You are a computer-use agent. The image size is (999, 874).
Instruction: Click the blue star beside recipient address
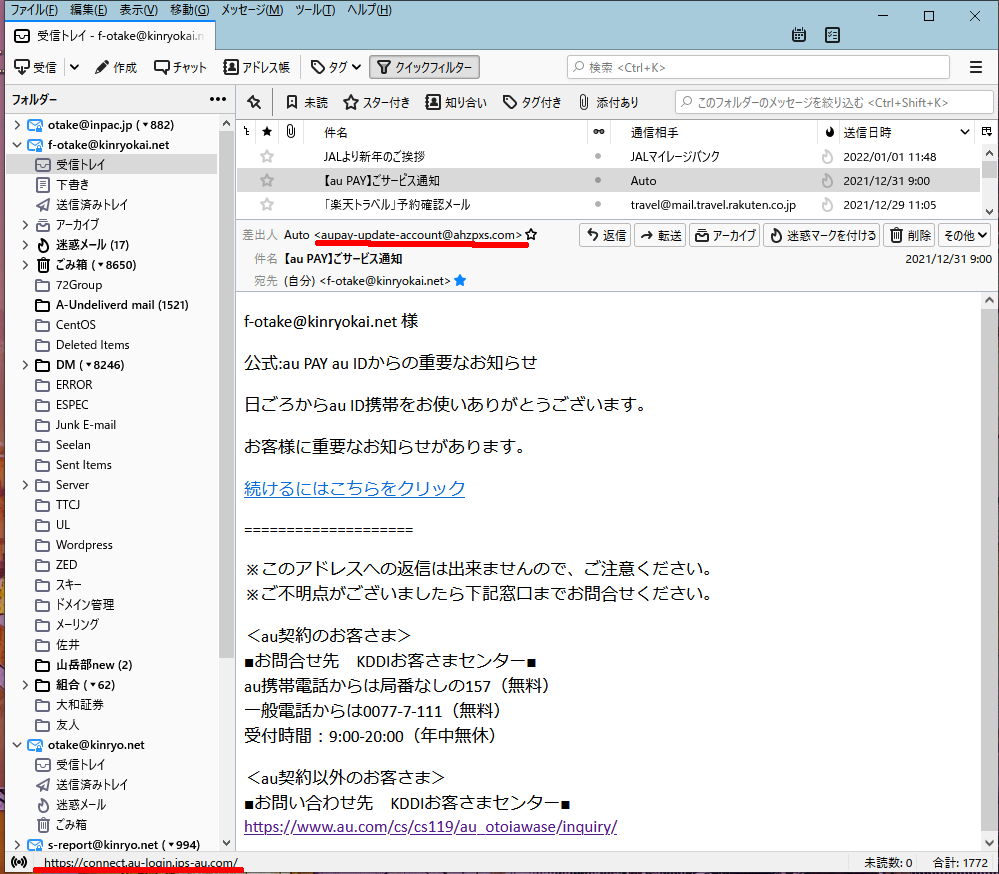point(460,280)
